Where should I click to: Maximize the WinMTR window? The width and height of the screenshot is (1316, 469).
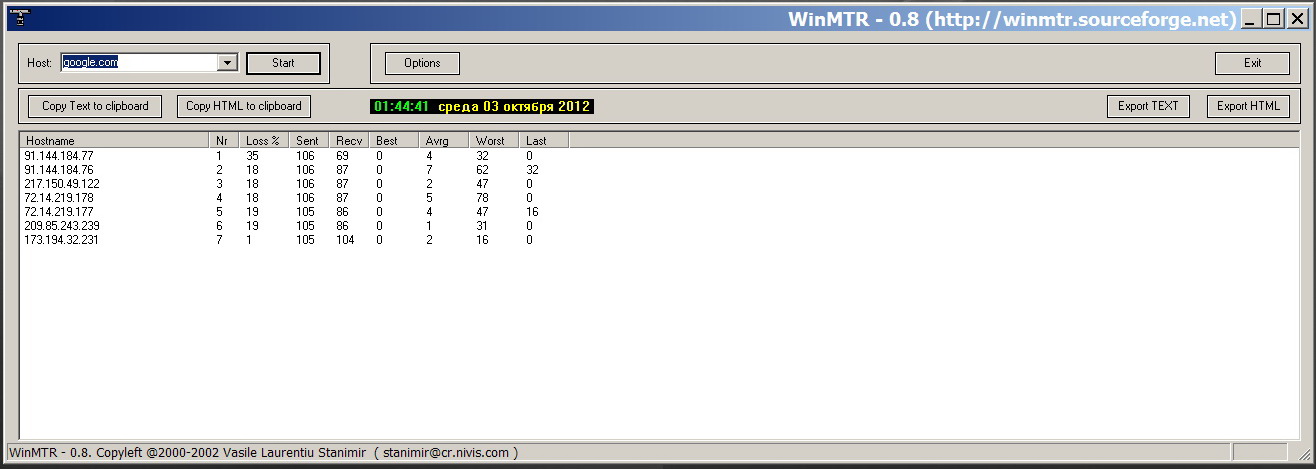[x=1273, y=18]
